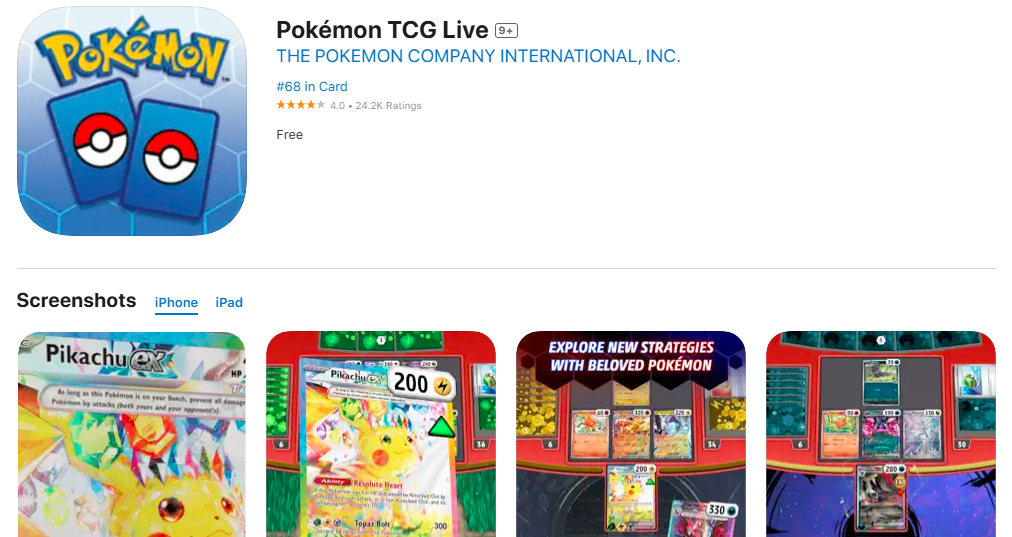Click the Pokémon TCG Live title text
The image size is (1012, 537).
382,30
